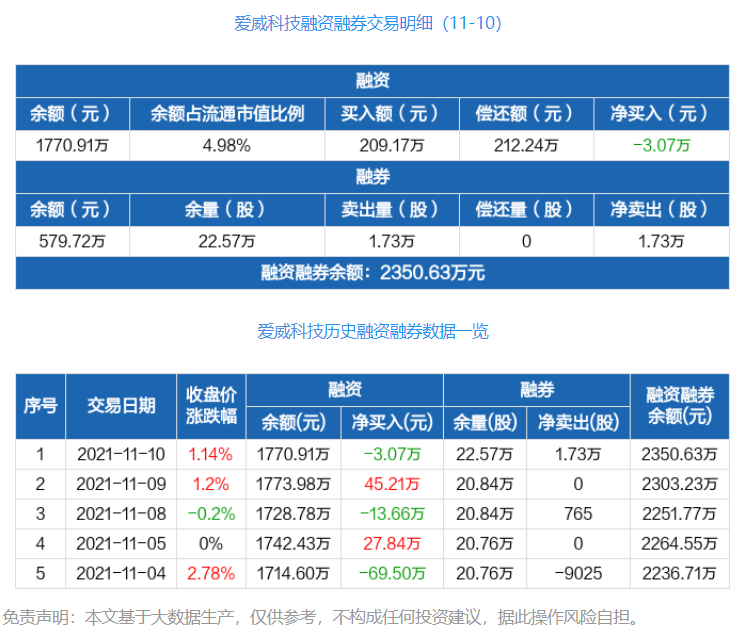Select the -3.07万 net buy value cell
Screen dimensions: 737x641
point(662,146)
